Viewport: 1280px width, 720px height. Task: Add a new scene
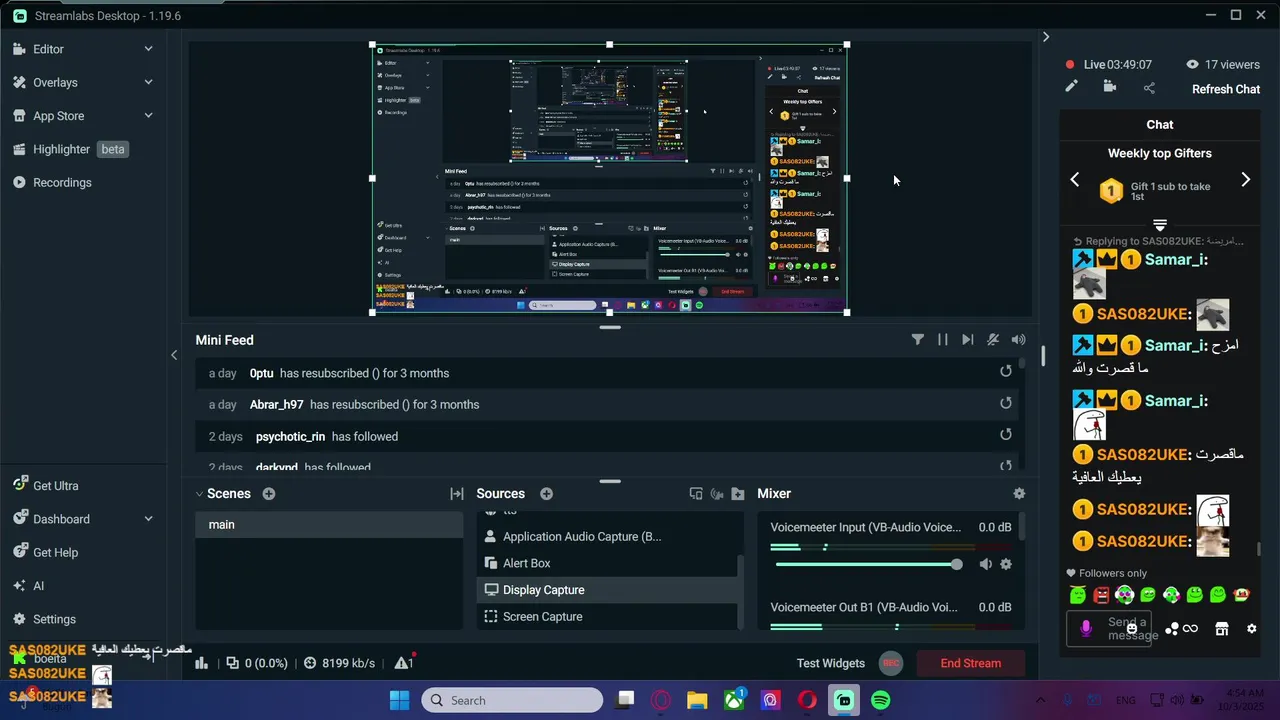pos(269,494)
